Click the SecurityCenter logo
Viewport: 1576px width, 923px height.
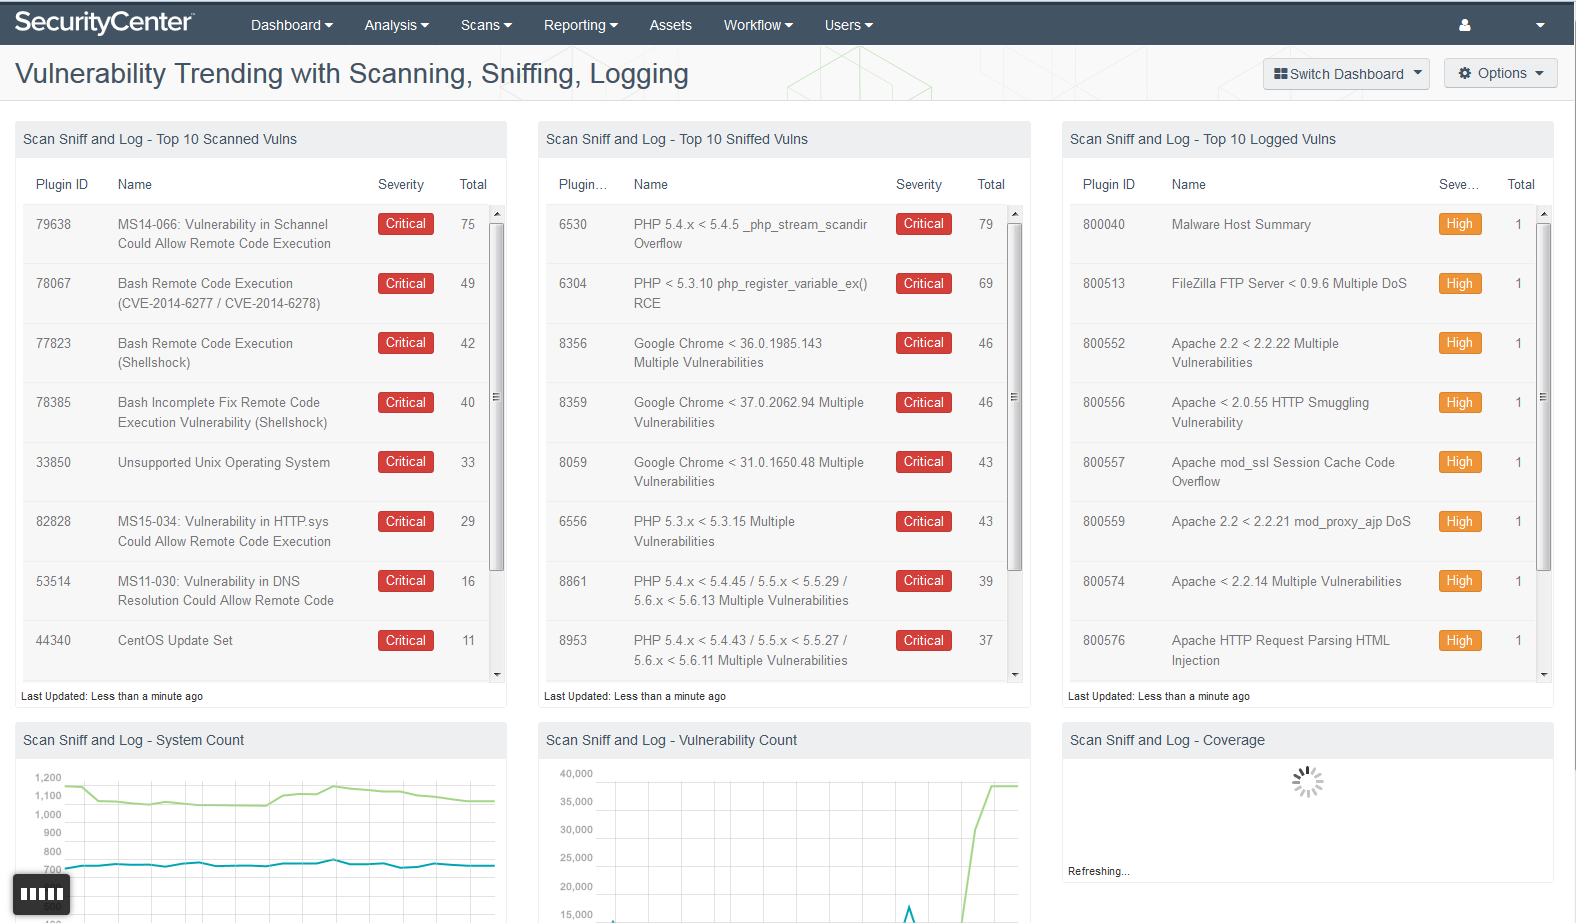point(104,23)
